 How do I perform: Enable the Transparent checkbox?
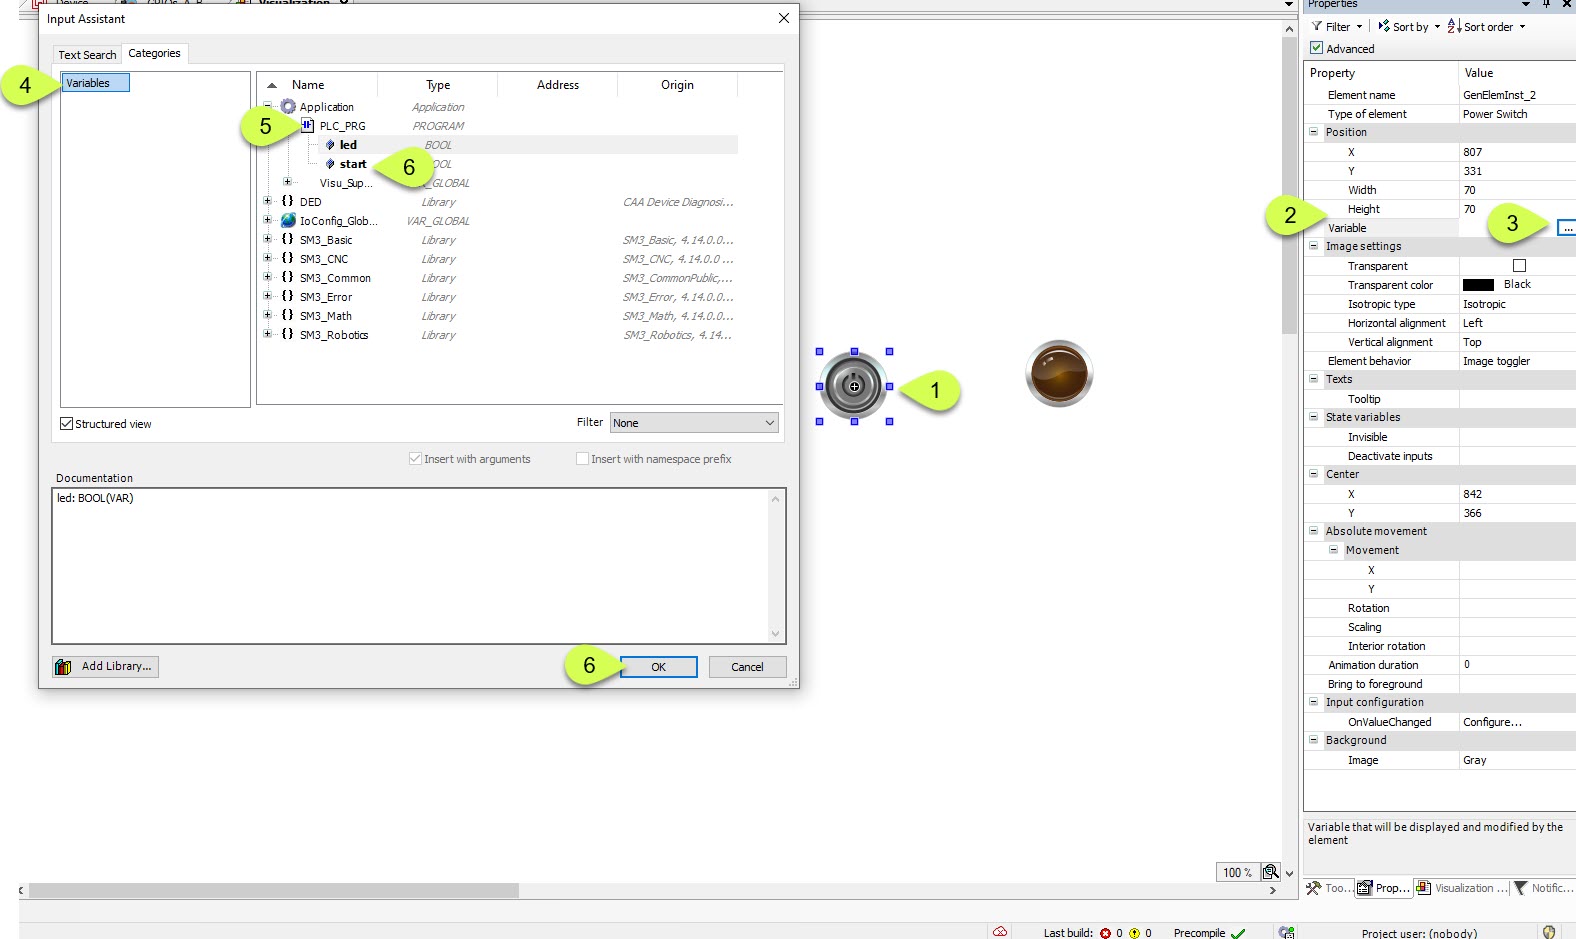click(x=1519, y=266)
